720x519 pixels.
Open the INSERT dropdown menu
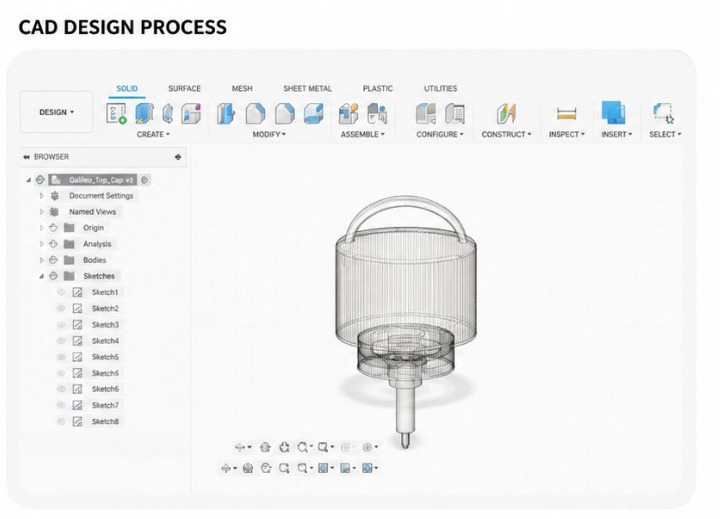(617, 135)
